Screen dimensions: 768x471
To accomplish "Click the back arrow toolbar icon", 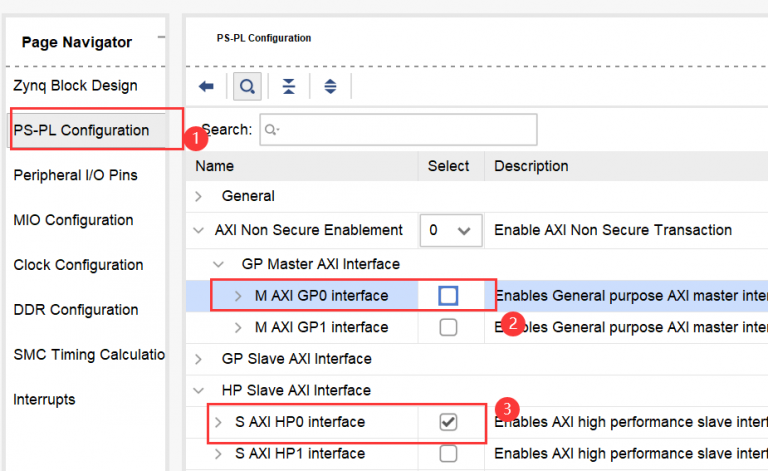I will click(x=207, y=87).
